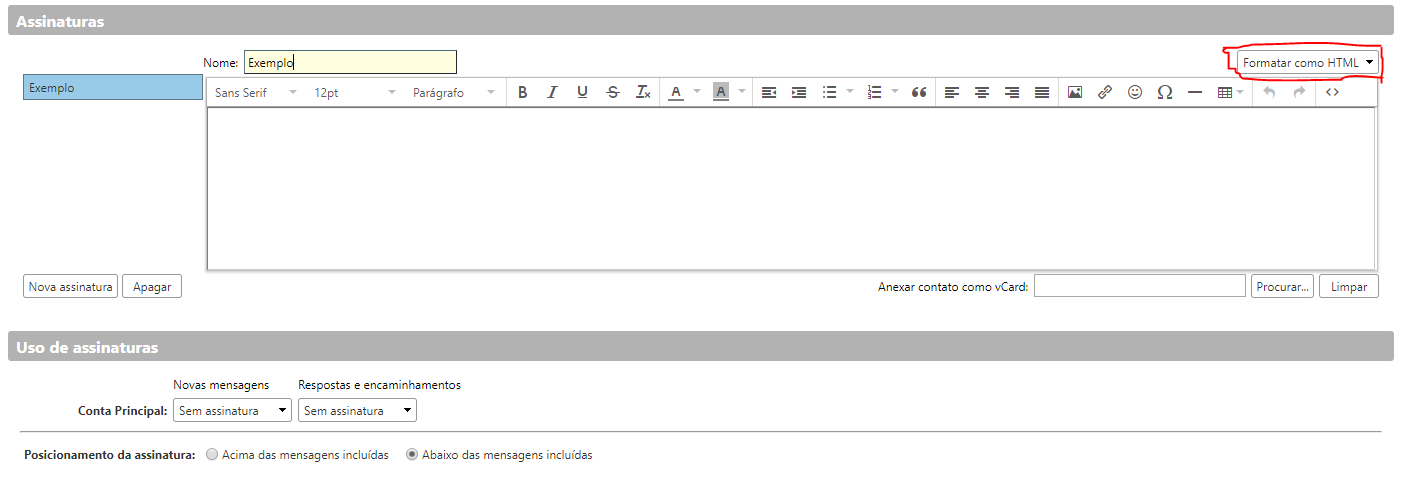Apply the text color
Image resolution: width=1406 pixels, height=481 pixels.
[x=676, y=92]
